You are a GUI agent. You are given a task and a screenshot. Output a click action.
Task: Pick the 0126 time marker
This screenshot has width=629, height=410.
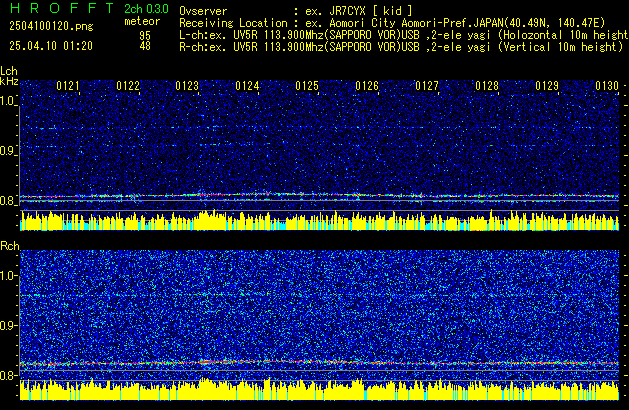367,86
